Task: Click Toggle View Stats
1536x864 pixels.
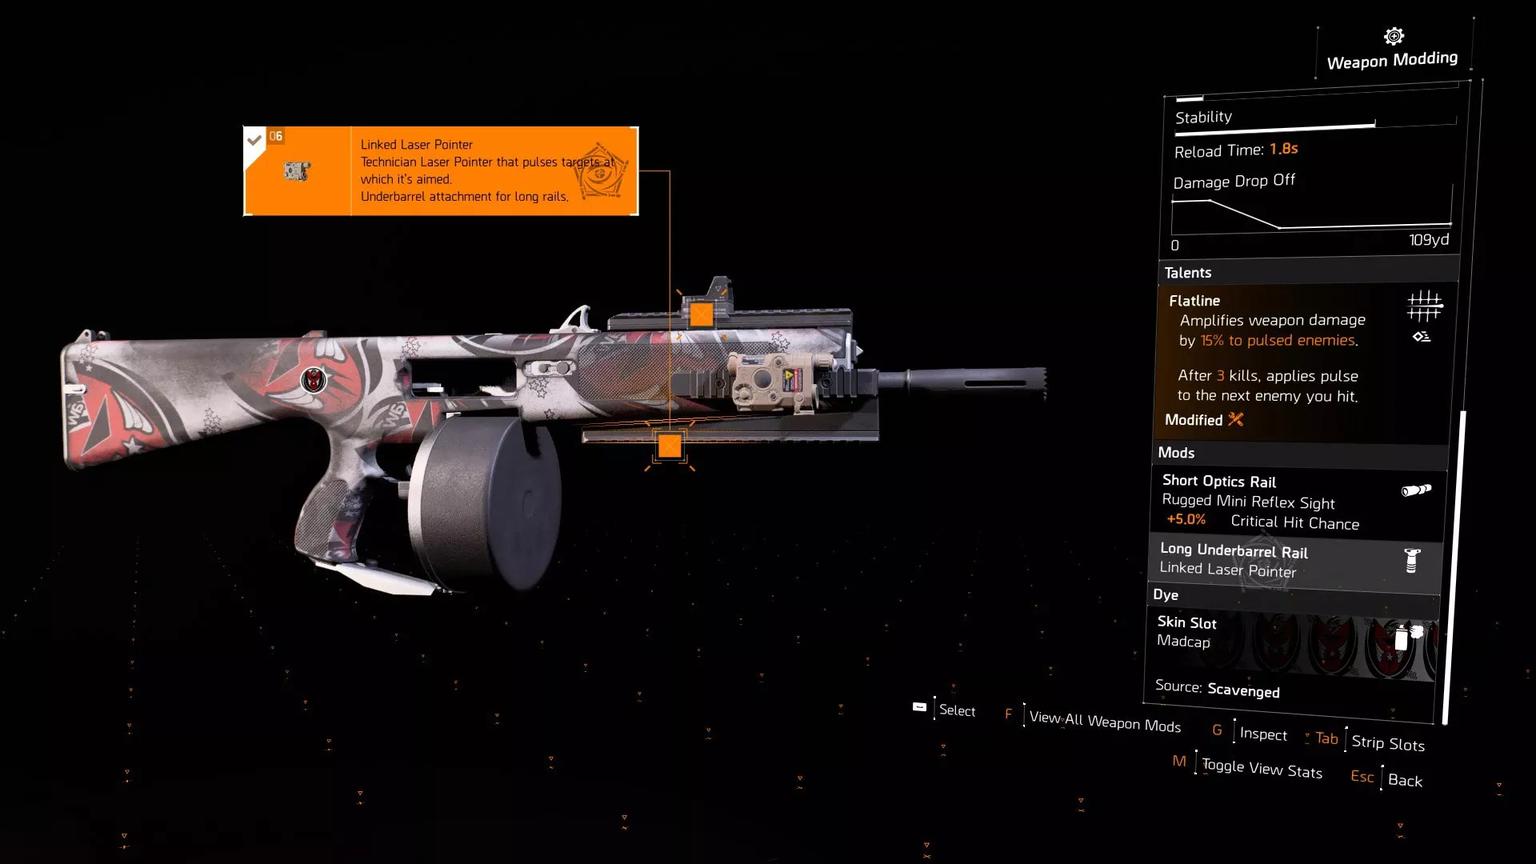Action: 1262,768
